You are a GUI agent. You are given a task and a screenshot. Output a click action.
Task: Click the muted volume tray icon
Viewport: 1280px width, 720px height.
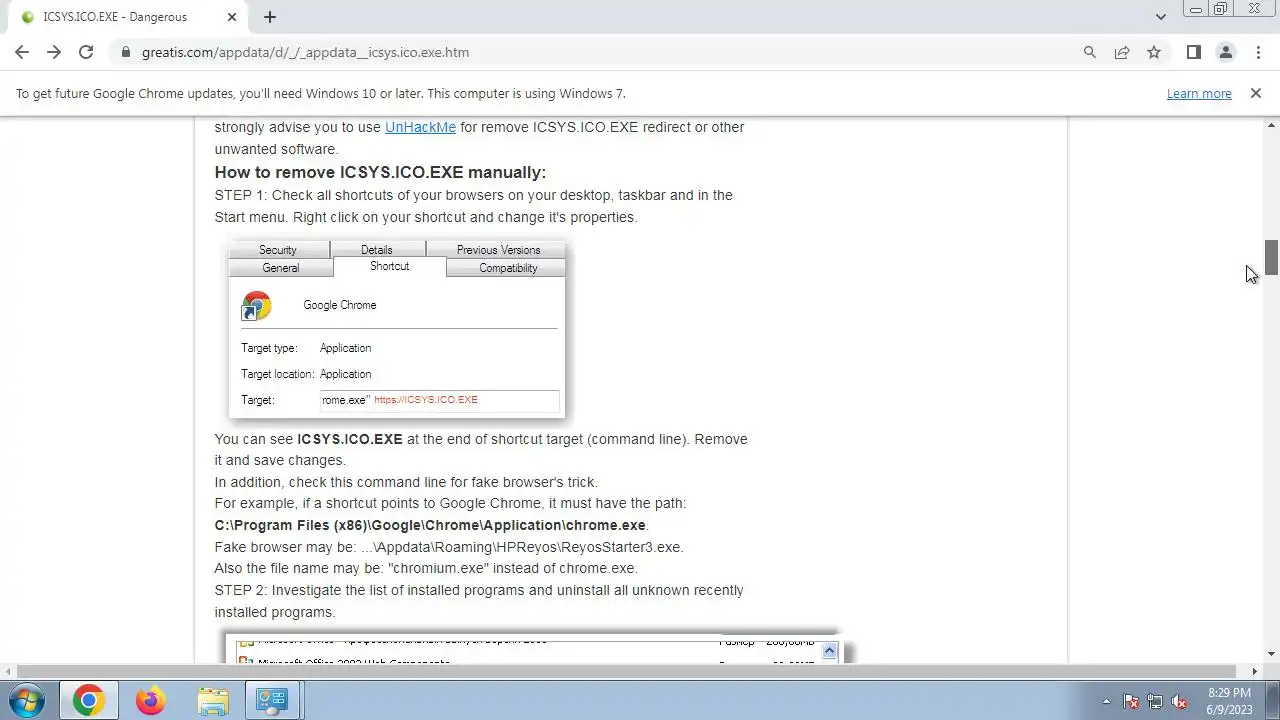tap(1179, 701)
